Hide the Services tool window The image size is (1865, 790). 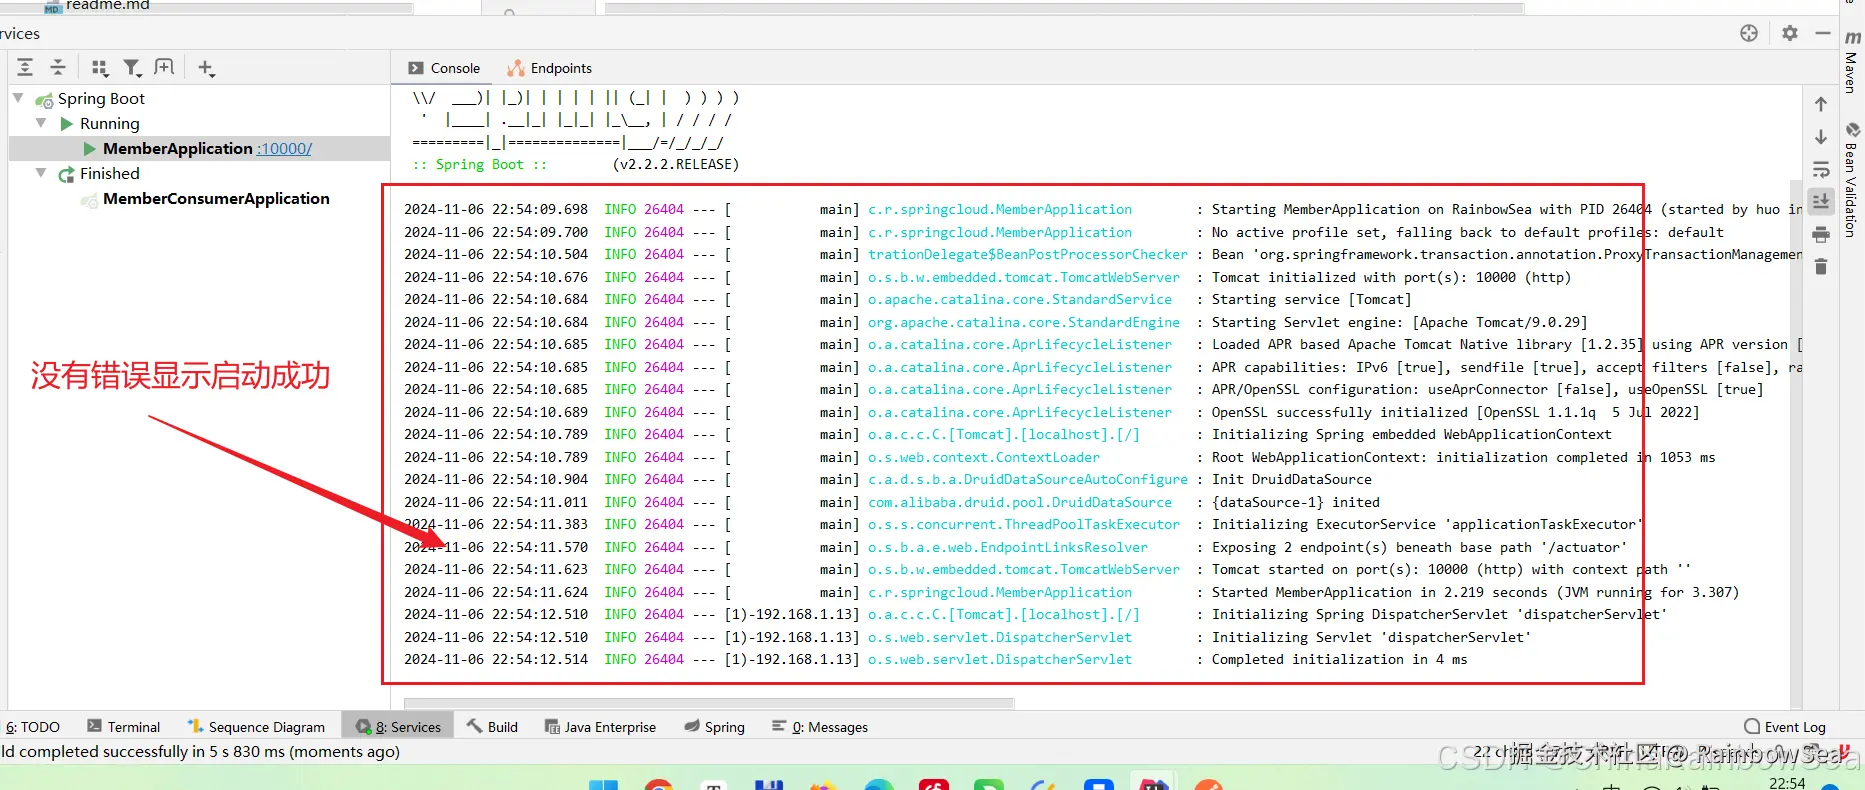tap(1823, 33)
